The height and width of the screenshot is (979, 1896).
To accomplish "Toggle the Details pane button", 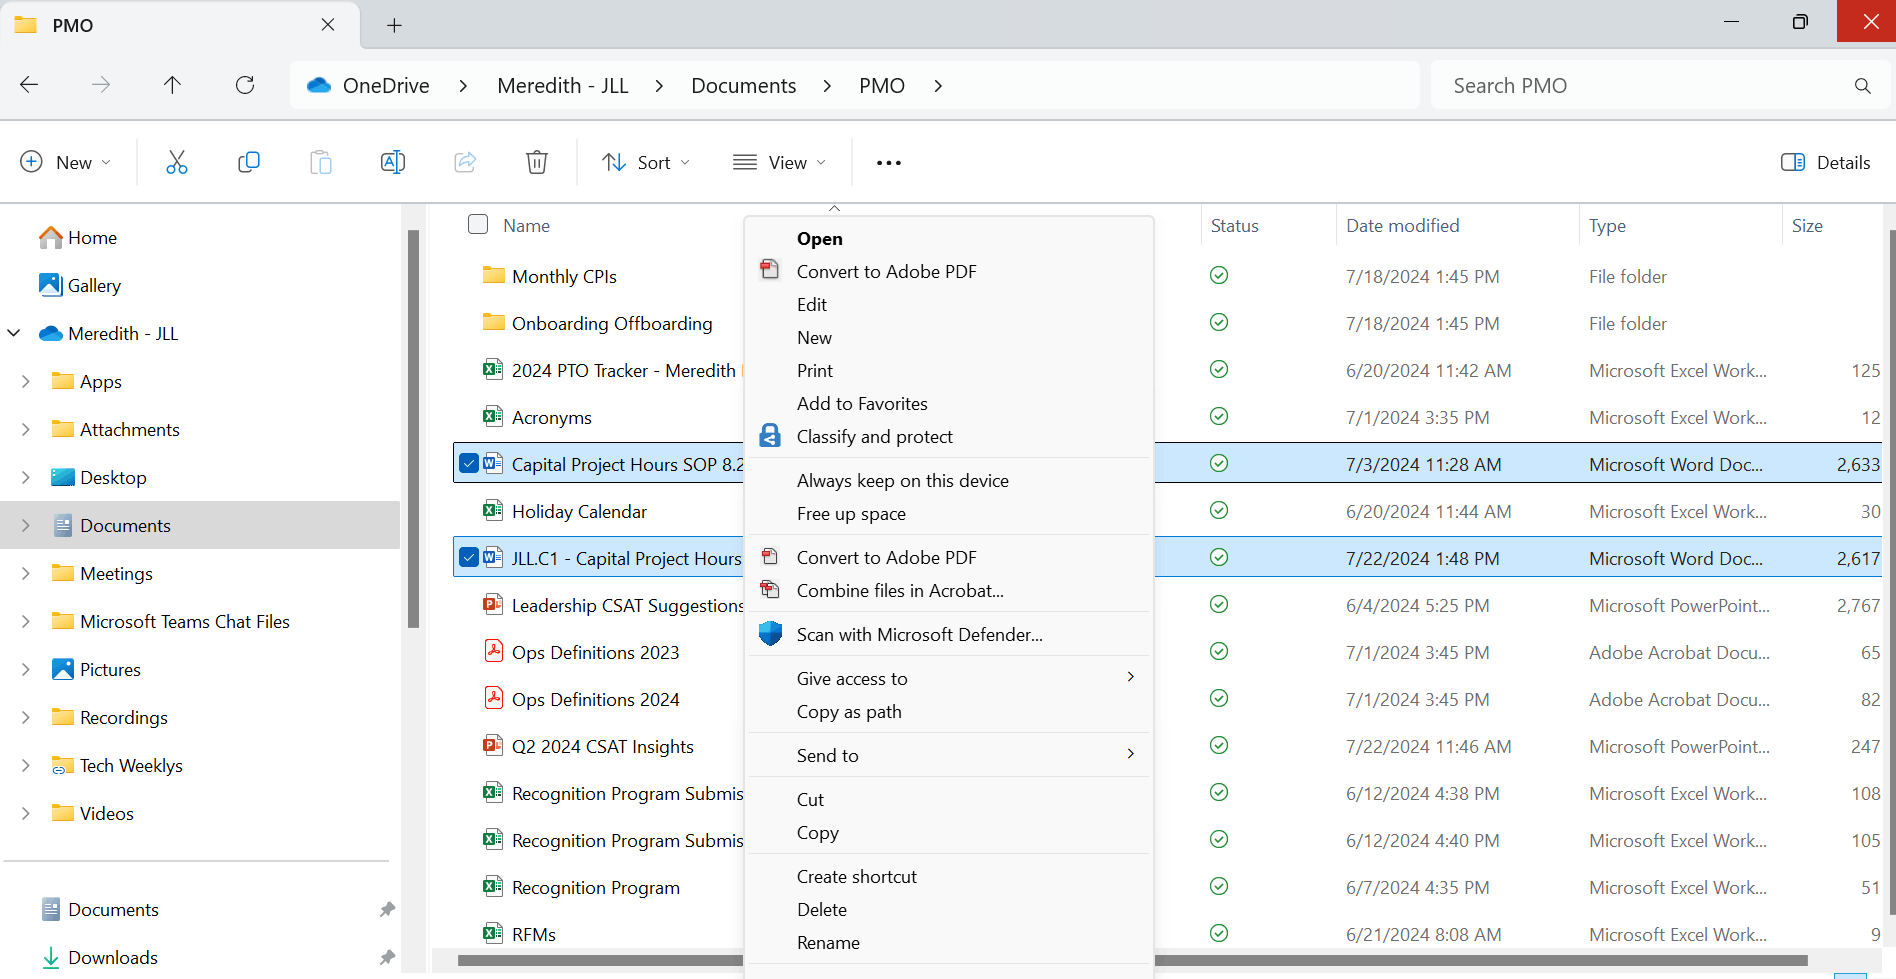I will point(1826,162).
